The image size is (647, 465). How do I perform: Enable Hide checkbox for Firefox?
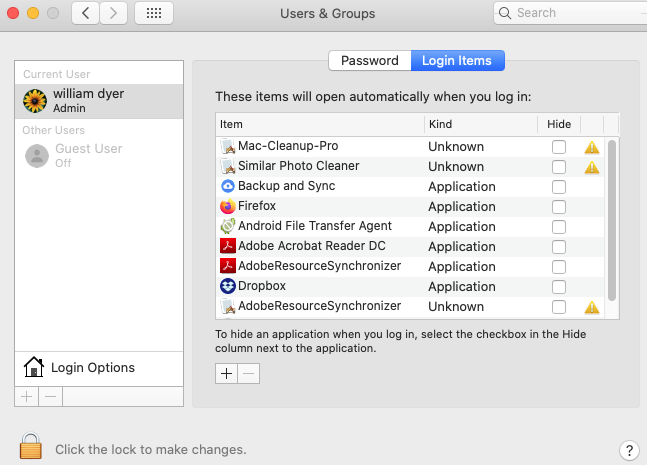[559, 207]
